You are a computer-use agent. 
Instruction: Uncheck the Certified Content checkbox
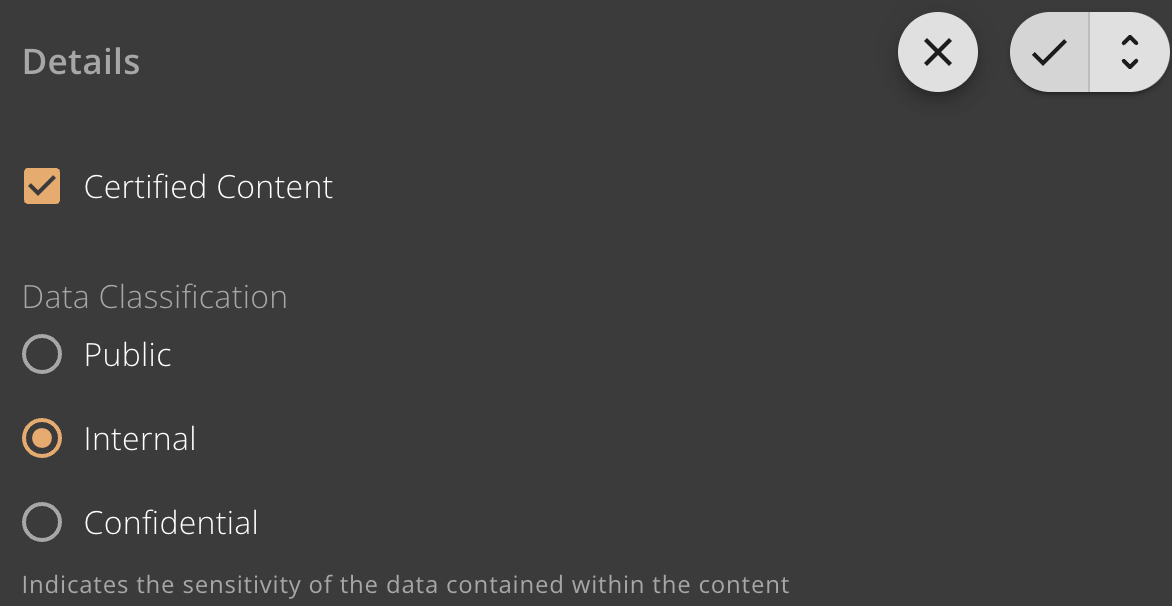point(42,186)
